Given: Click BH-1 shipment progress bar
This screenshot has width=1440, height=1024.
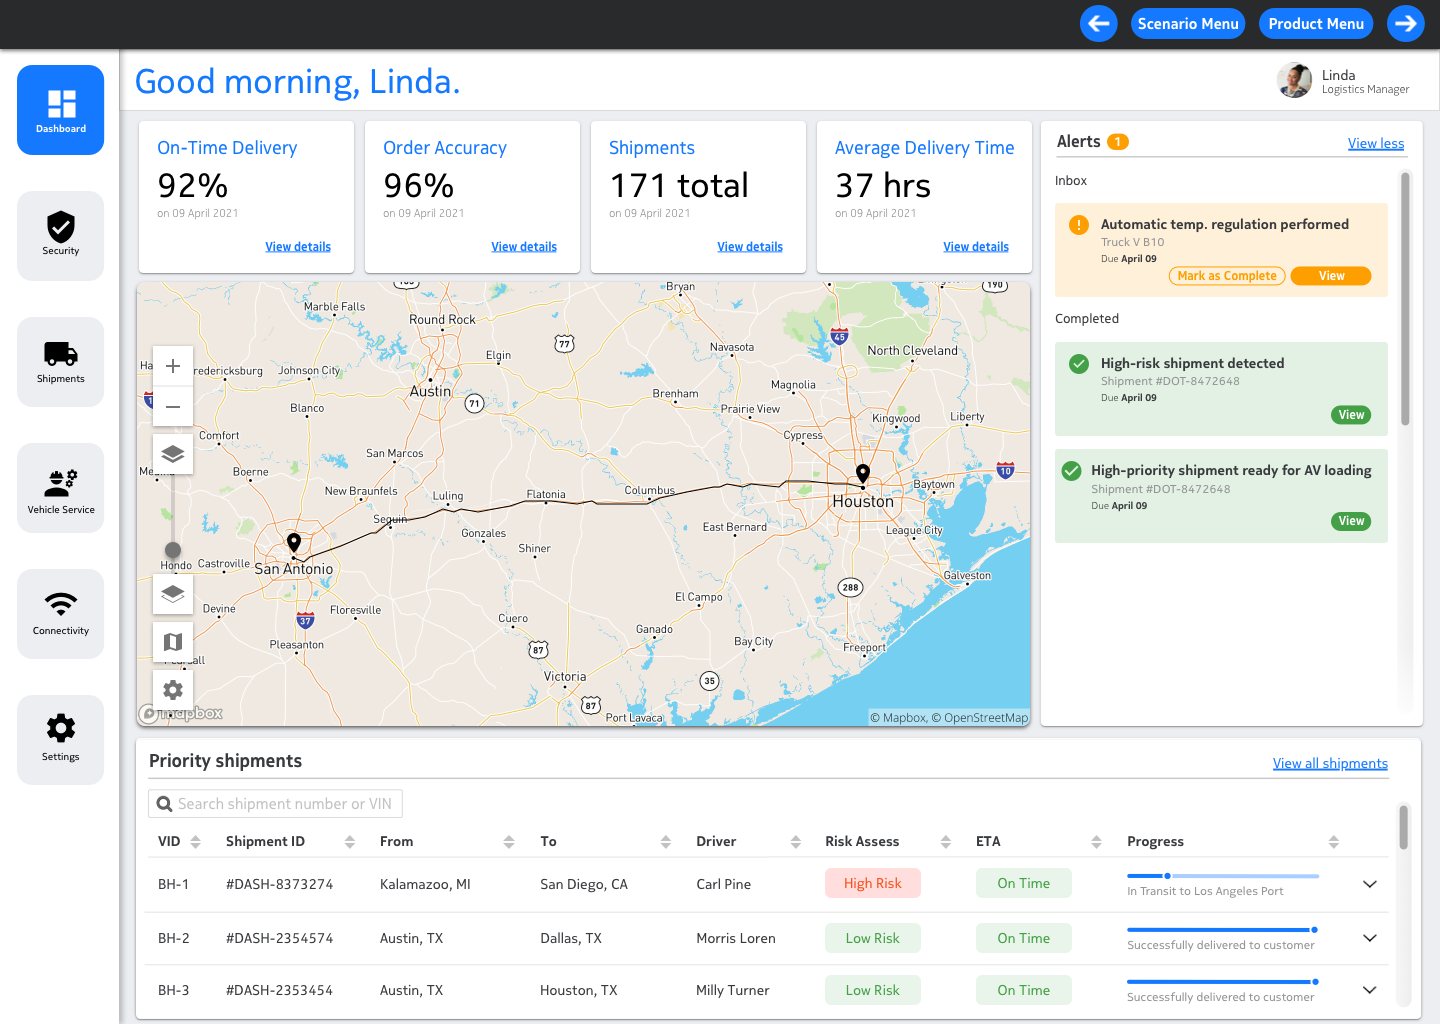Looking at the screenshot, I should [x=1223, y=876].
